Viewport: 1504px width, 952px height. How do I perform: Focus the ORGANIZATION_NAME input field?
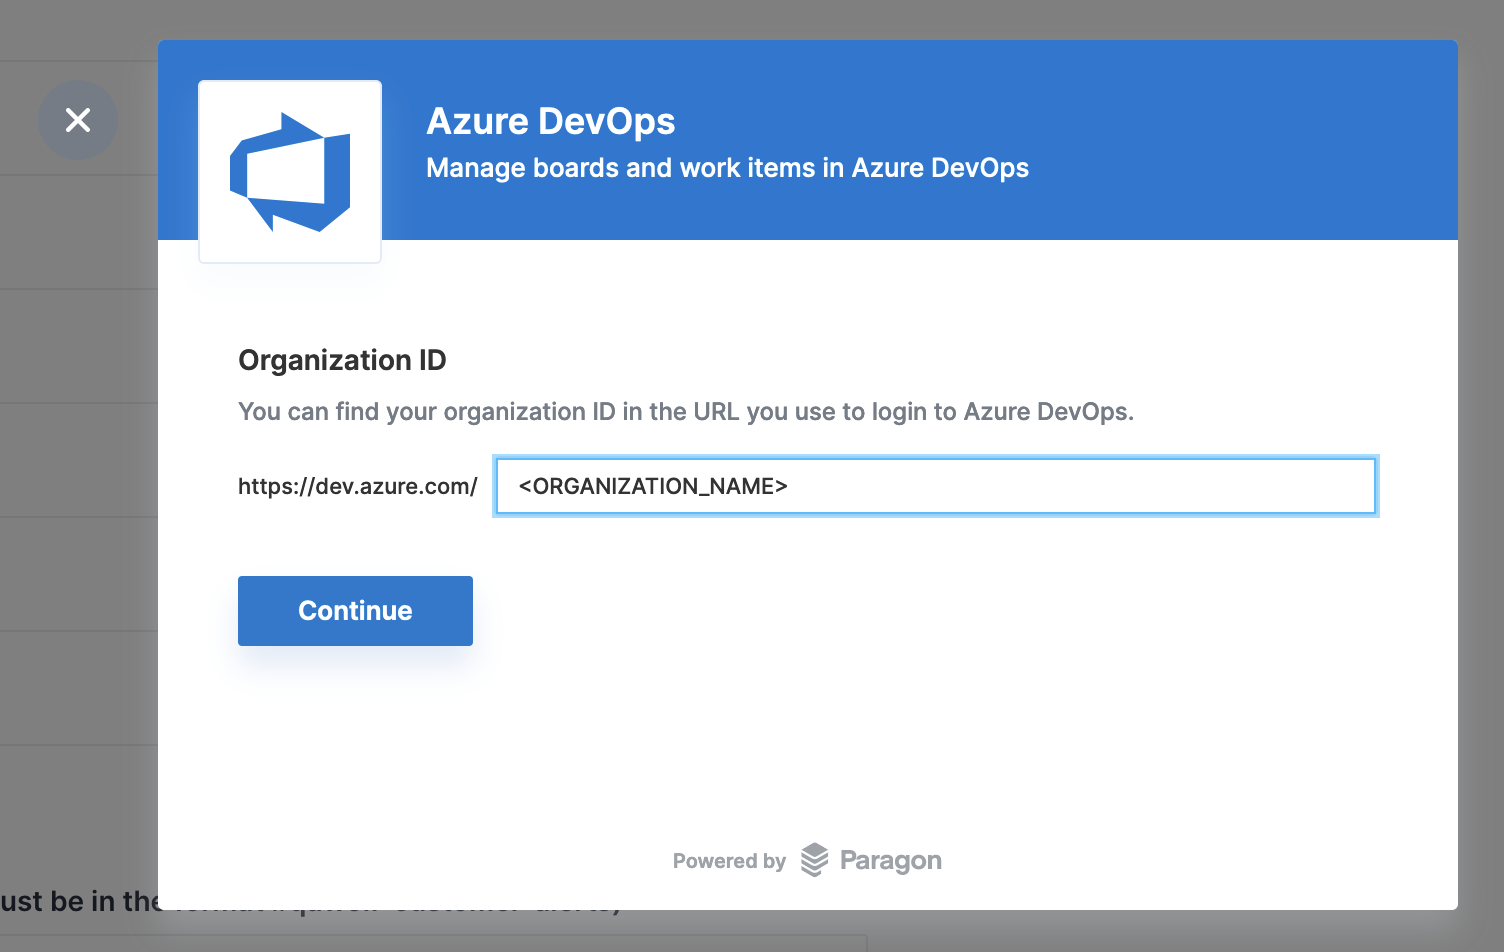pyautogui.click(x=936, y=486)
